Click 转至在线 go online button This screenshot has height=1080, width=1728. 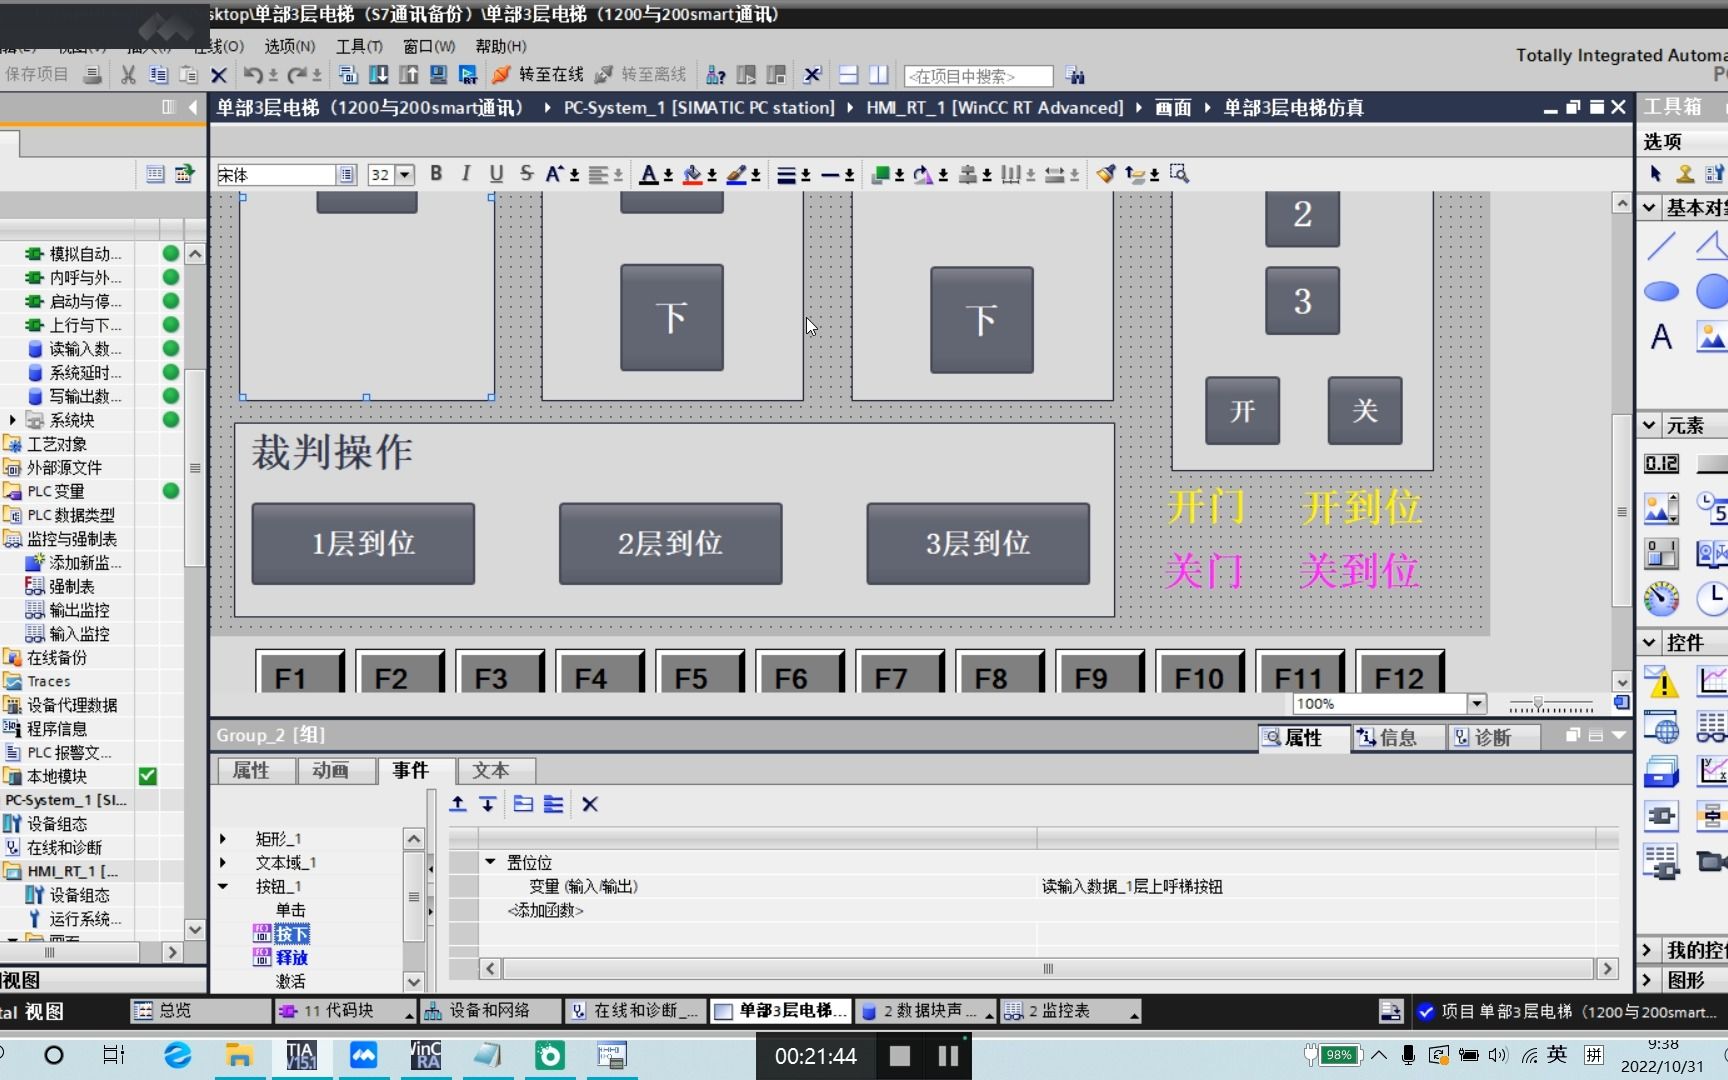539,75
